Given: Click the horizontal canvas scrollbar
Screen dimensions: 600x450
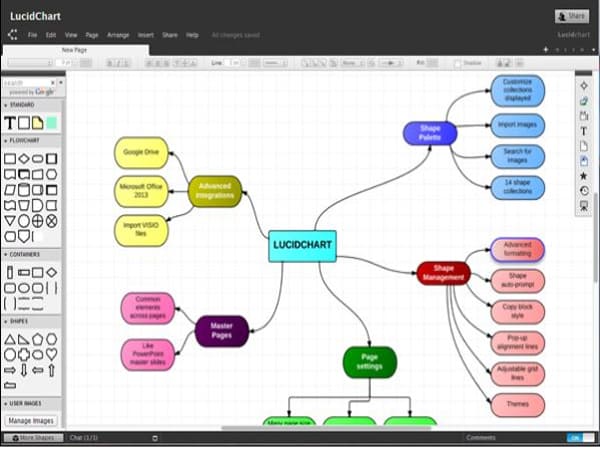Looking at the screenshot, I should pos(326,428).
